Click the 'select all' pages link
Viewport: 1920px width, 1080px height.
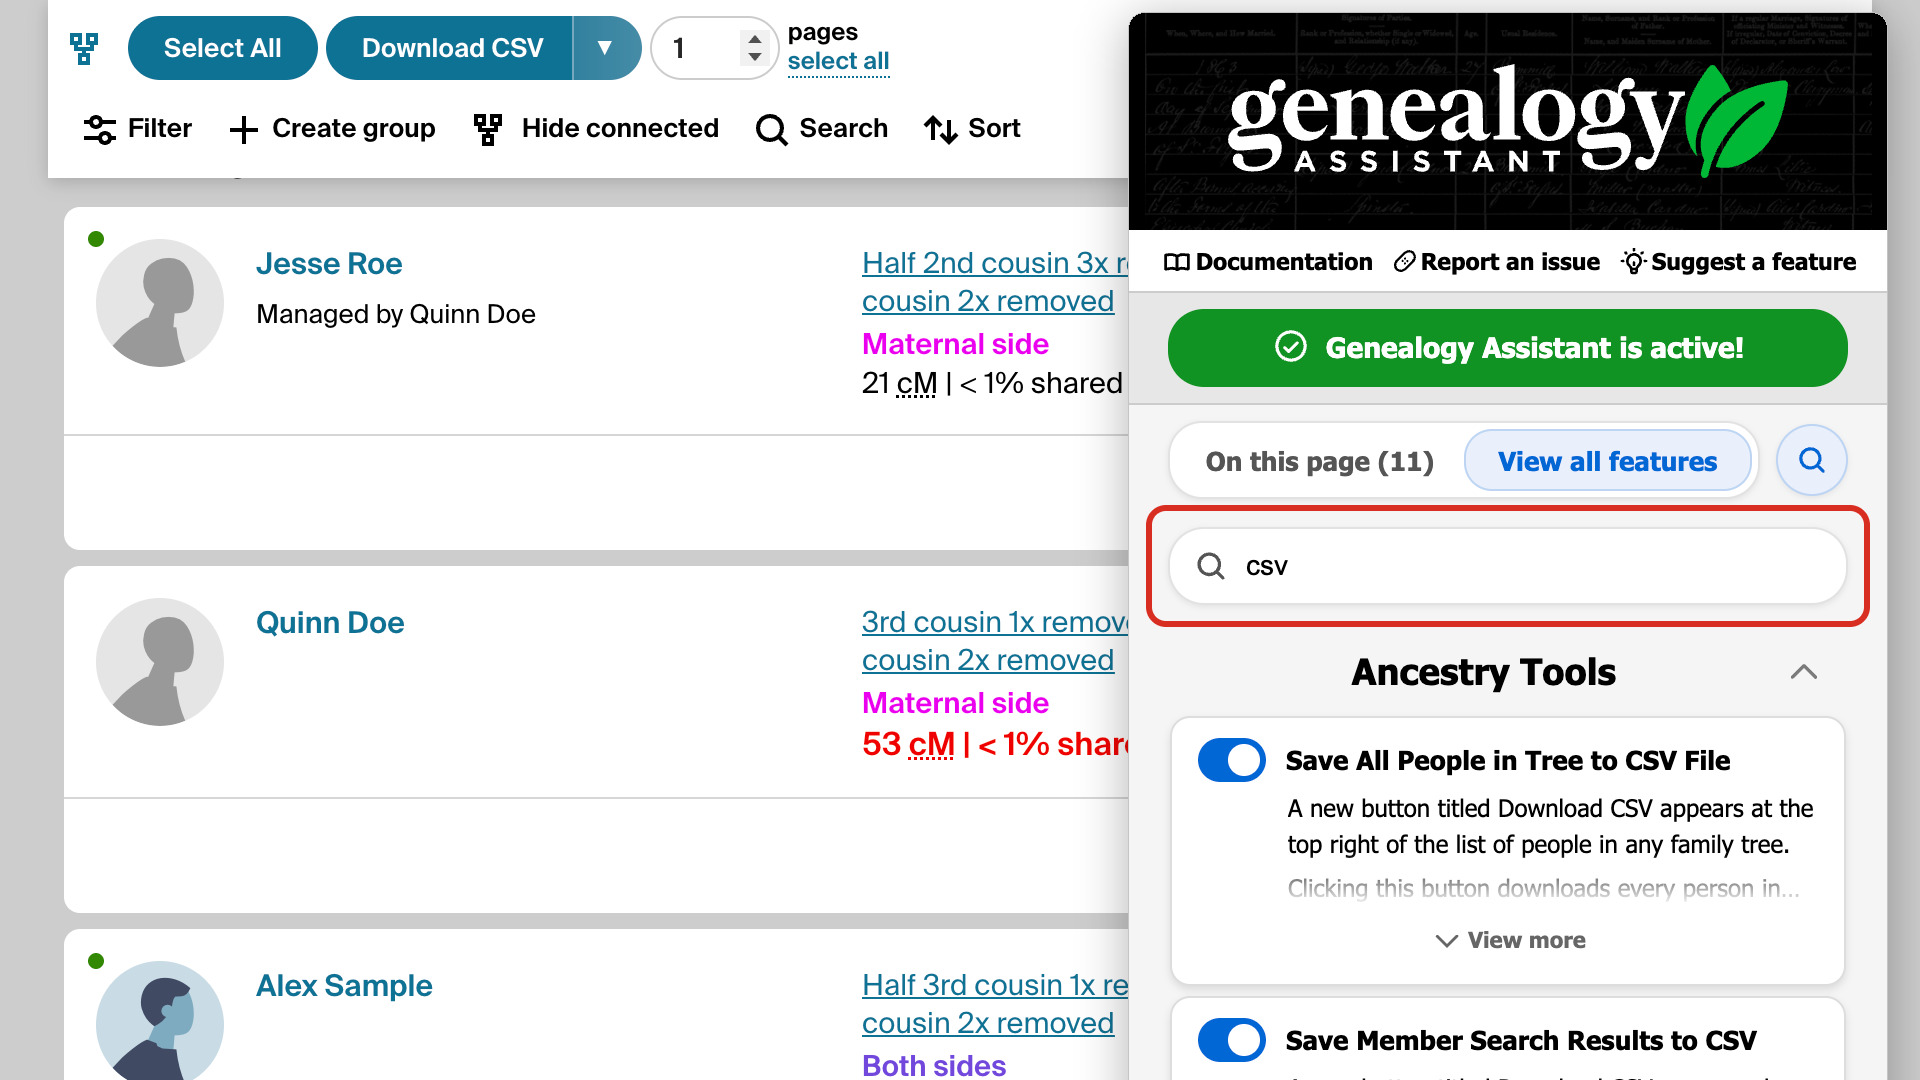pyautogui.click(x=838, y=62)
